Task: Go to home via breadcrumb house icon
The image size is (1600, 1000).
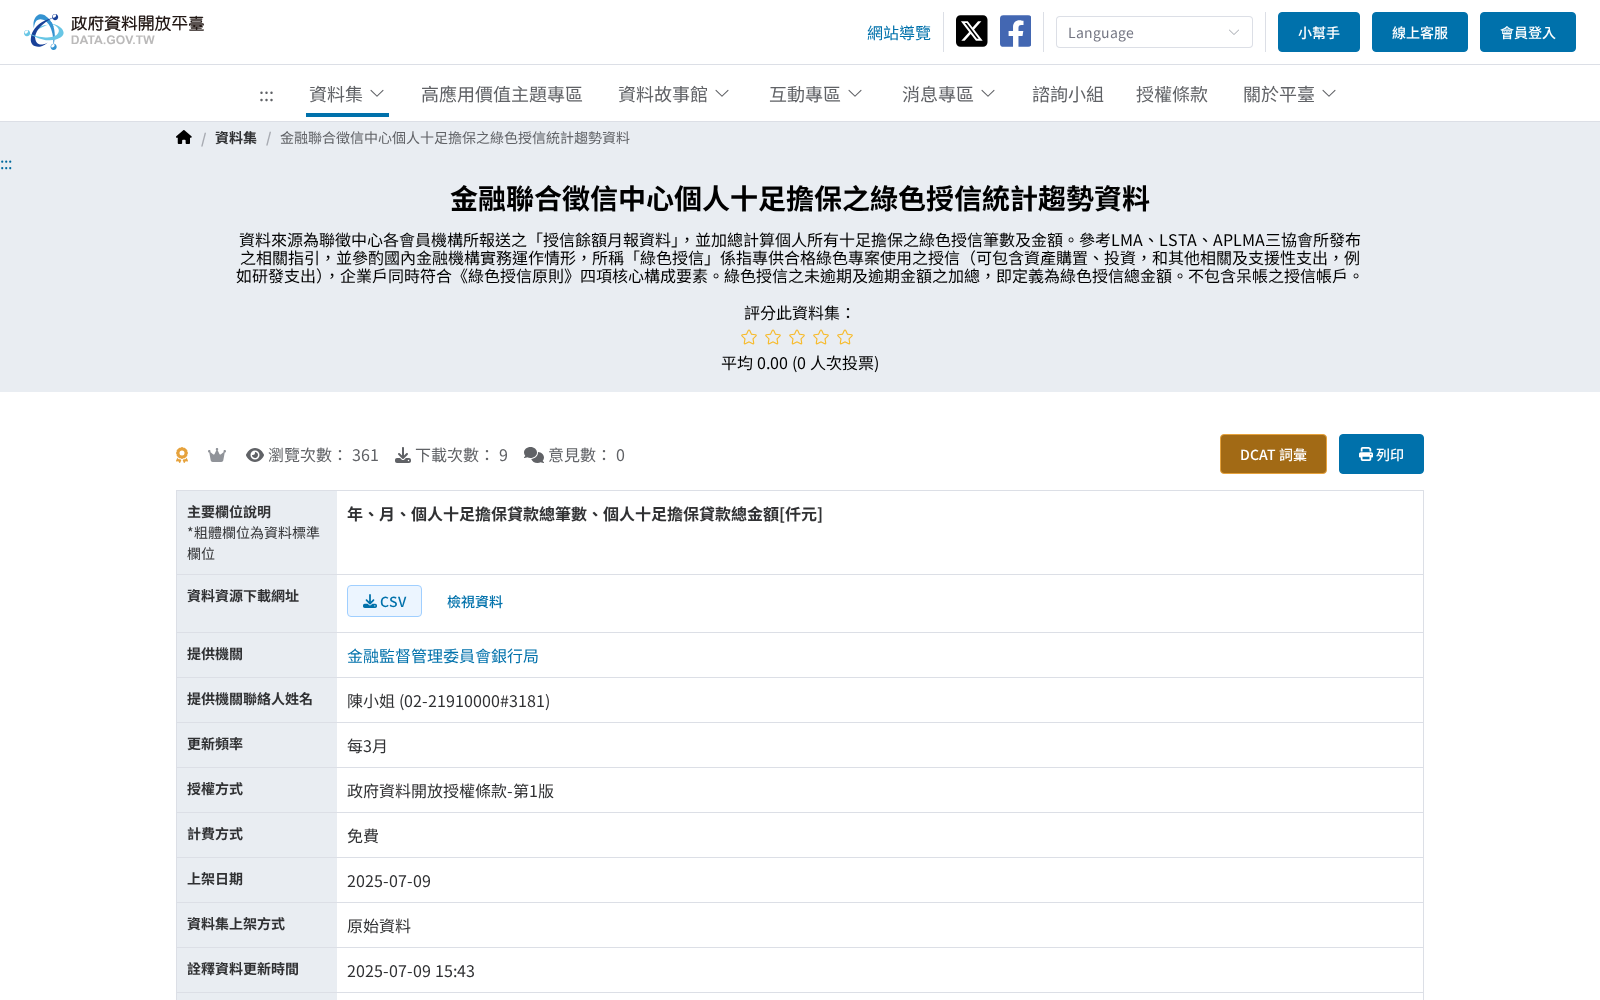Action: 184,138
